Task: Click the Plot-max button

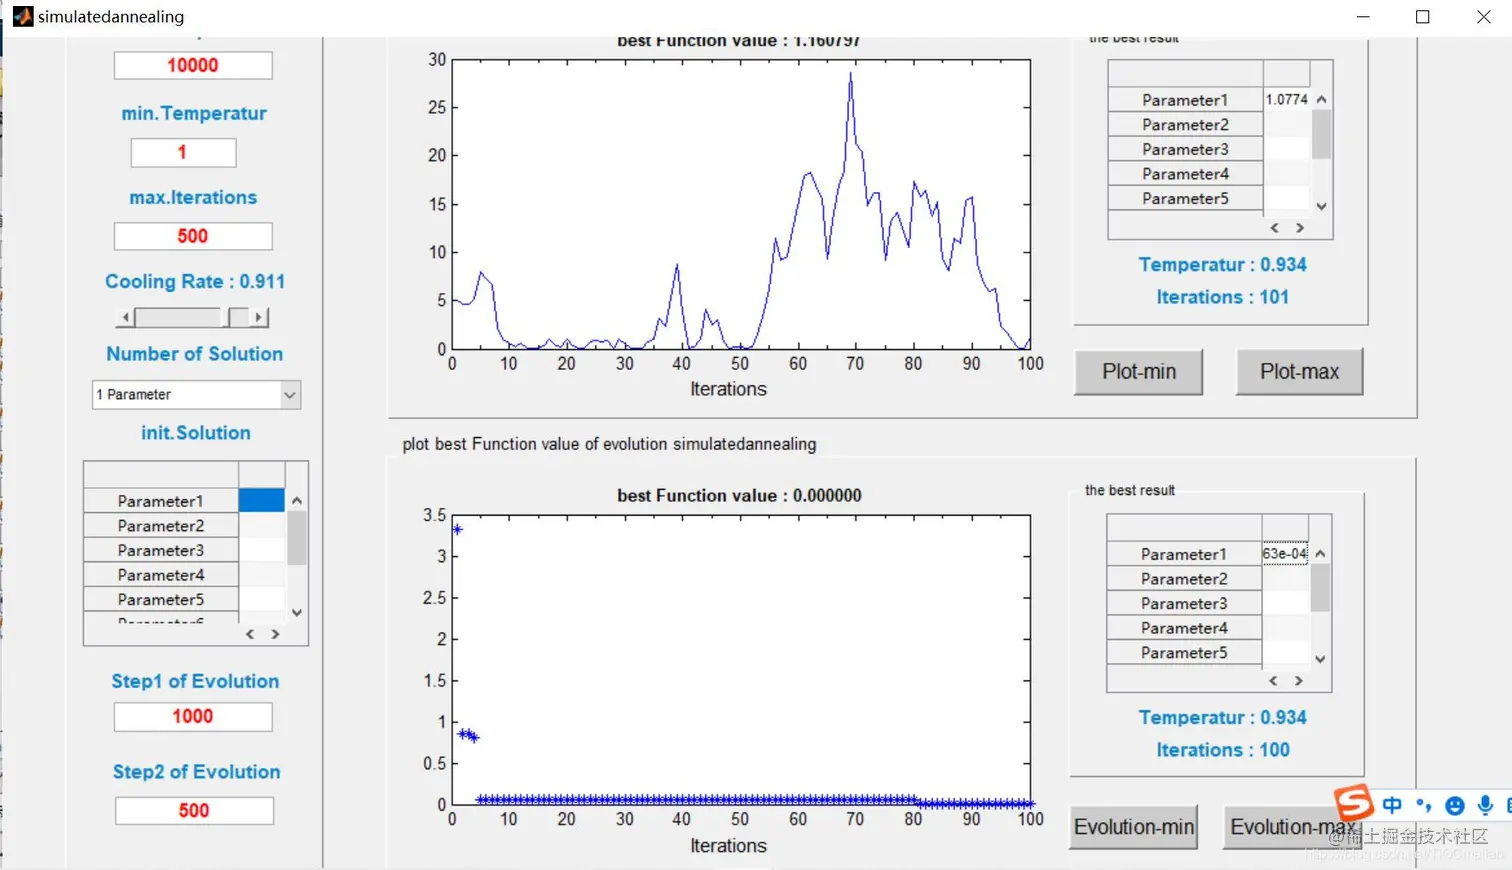Action: 1299,372
